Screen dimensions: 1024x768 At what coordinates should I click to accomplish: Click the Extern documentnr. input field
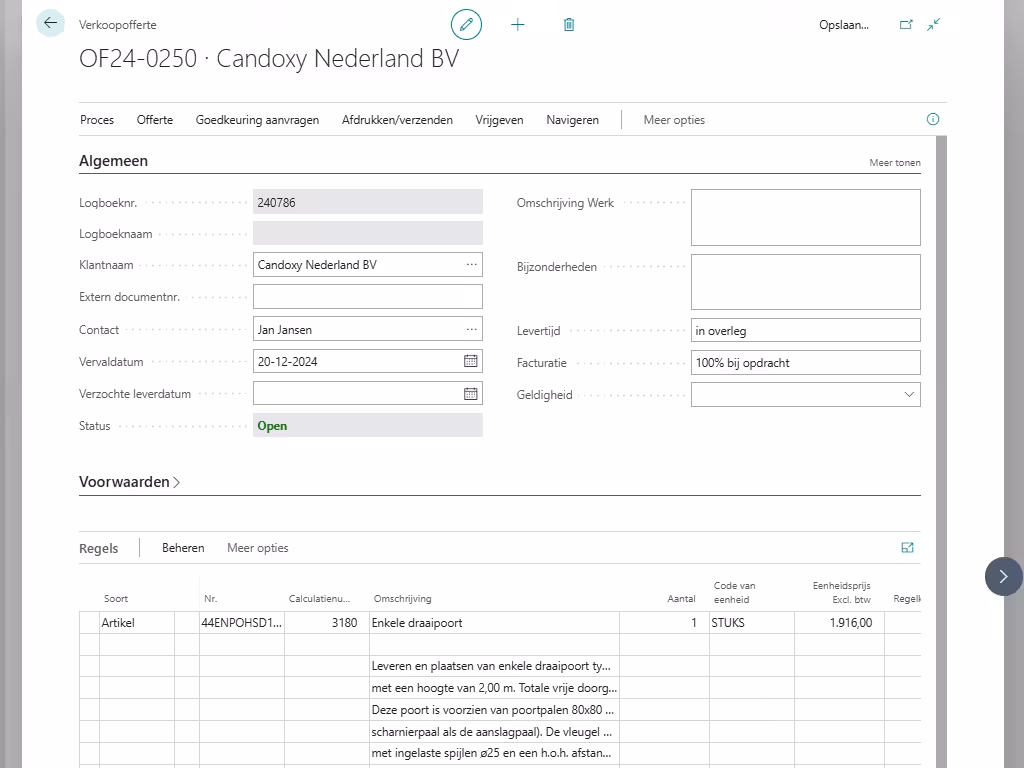tap(367, 297)
